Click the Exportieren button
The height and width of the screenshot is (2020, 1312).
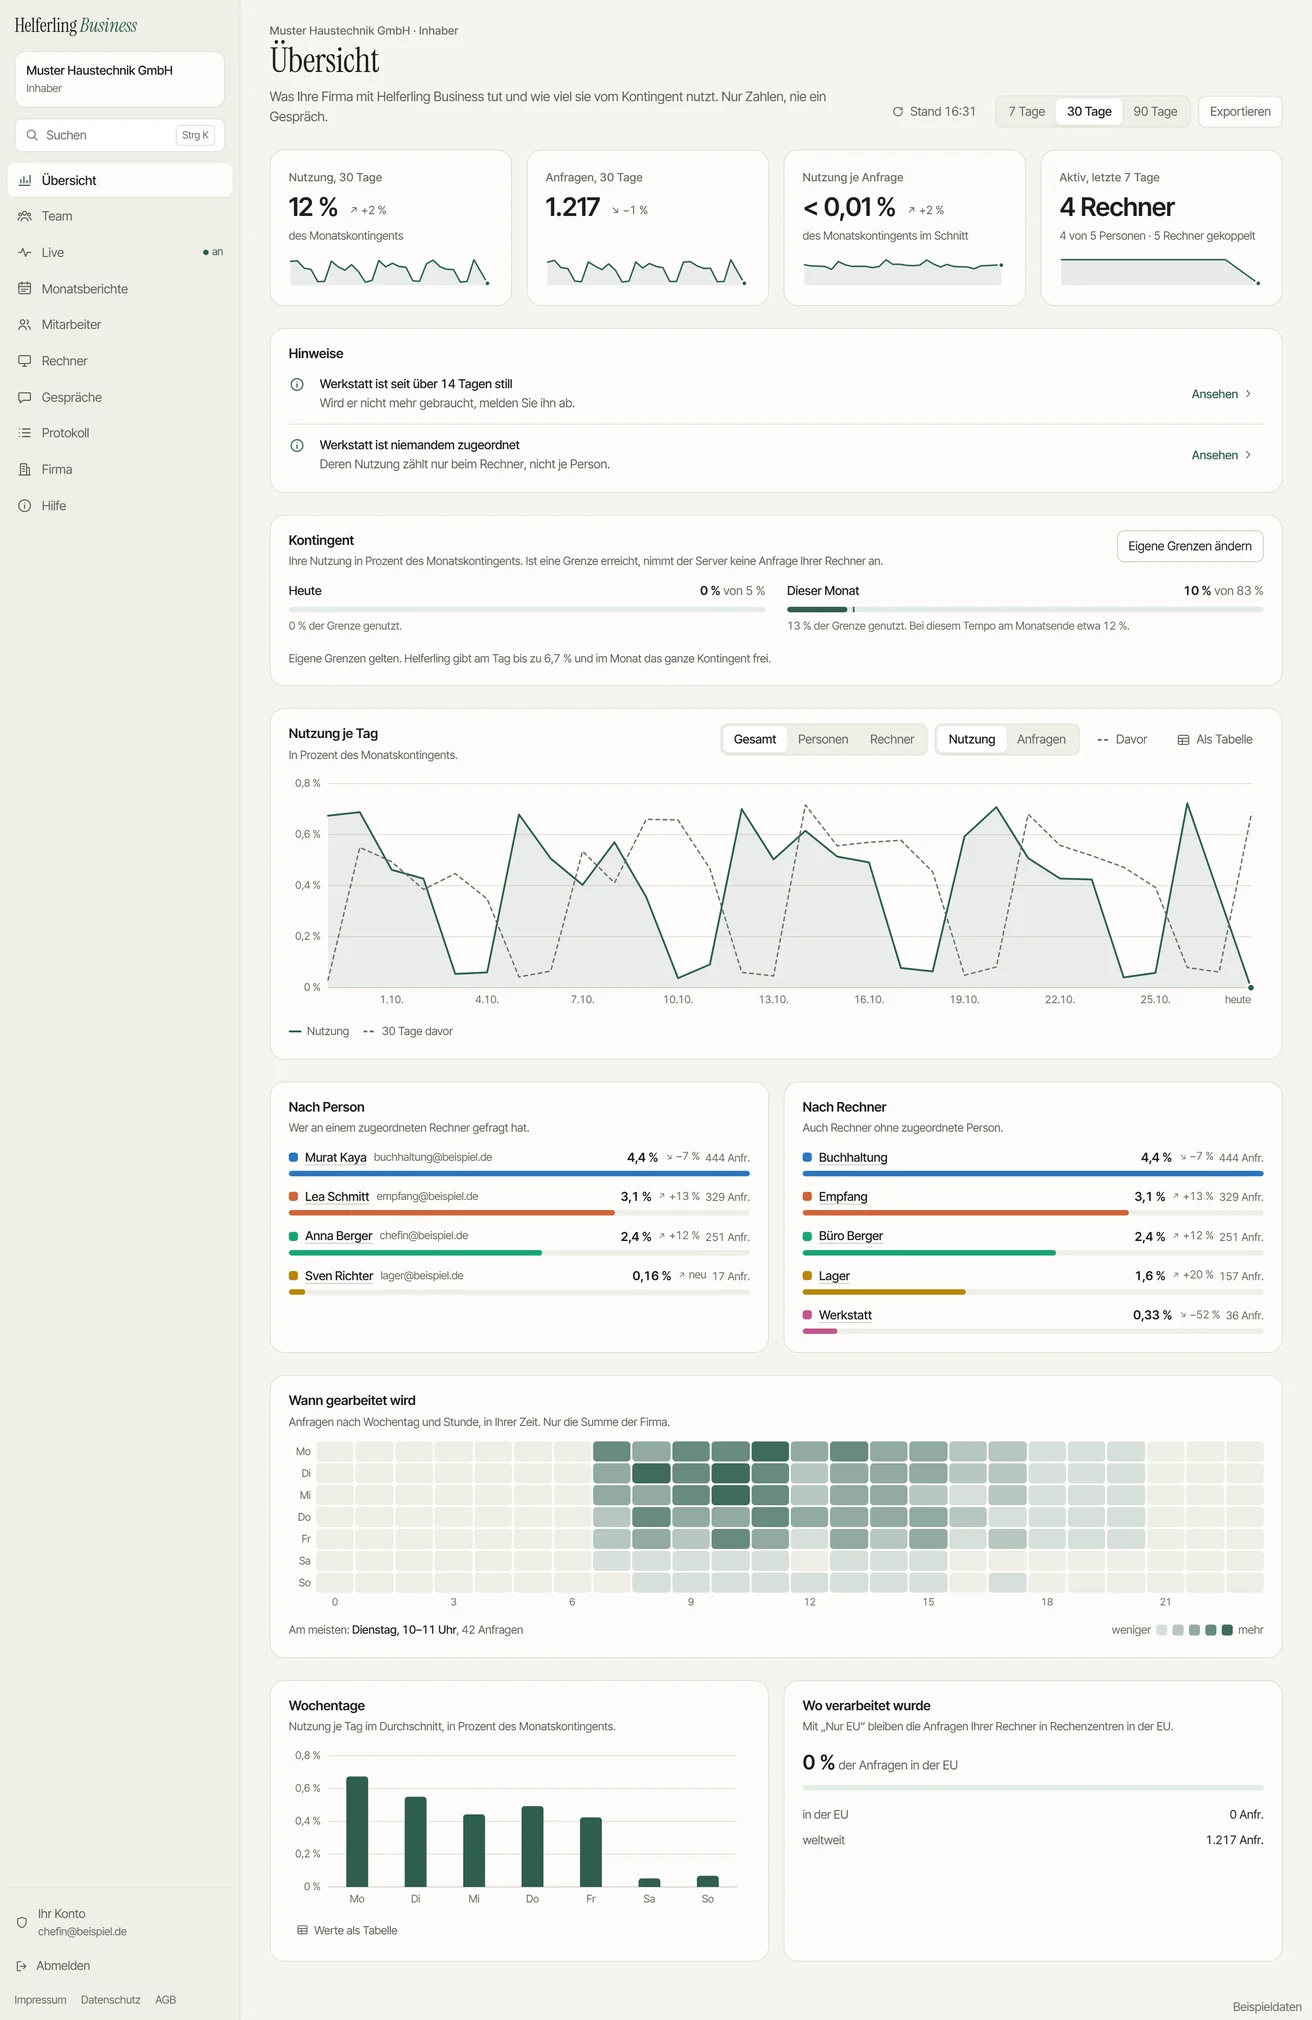pyautogui.click(x=1240, y=112)
